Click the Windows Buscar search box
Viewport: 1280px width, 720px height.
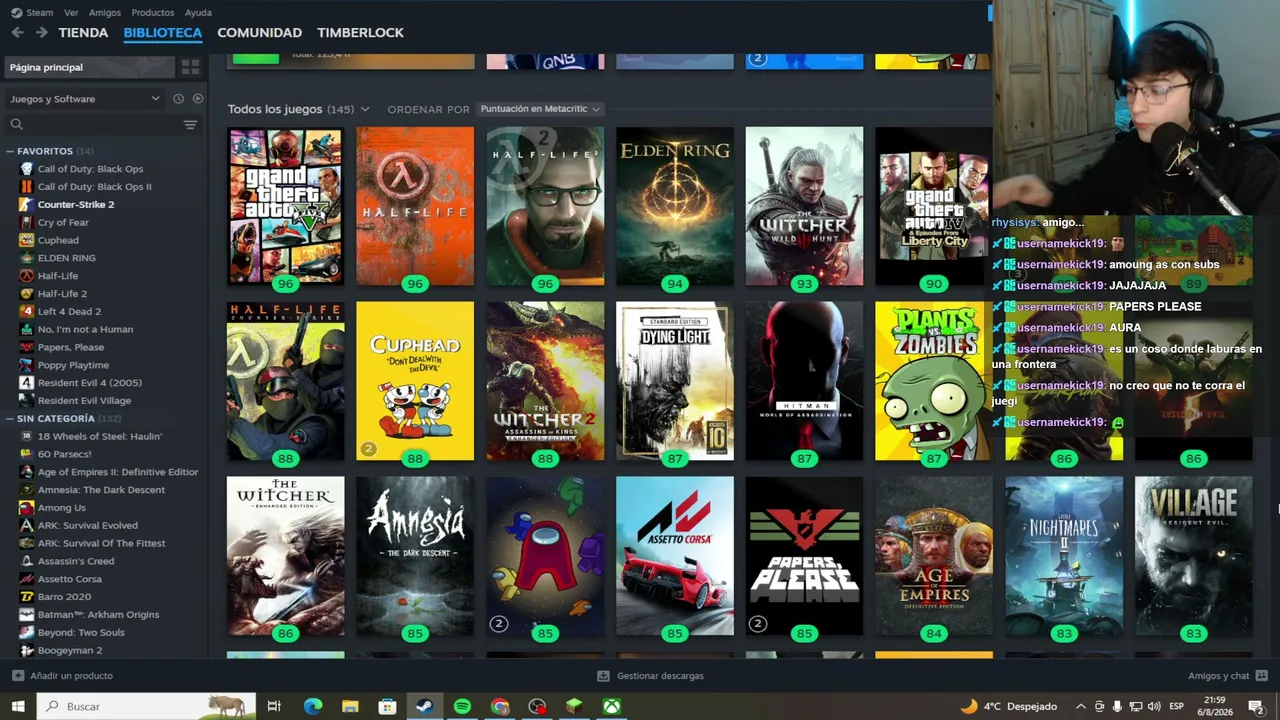(x=146, y=706)
